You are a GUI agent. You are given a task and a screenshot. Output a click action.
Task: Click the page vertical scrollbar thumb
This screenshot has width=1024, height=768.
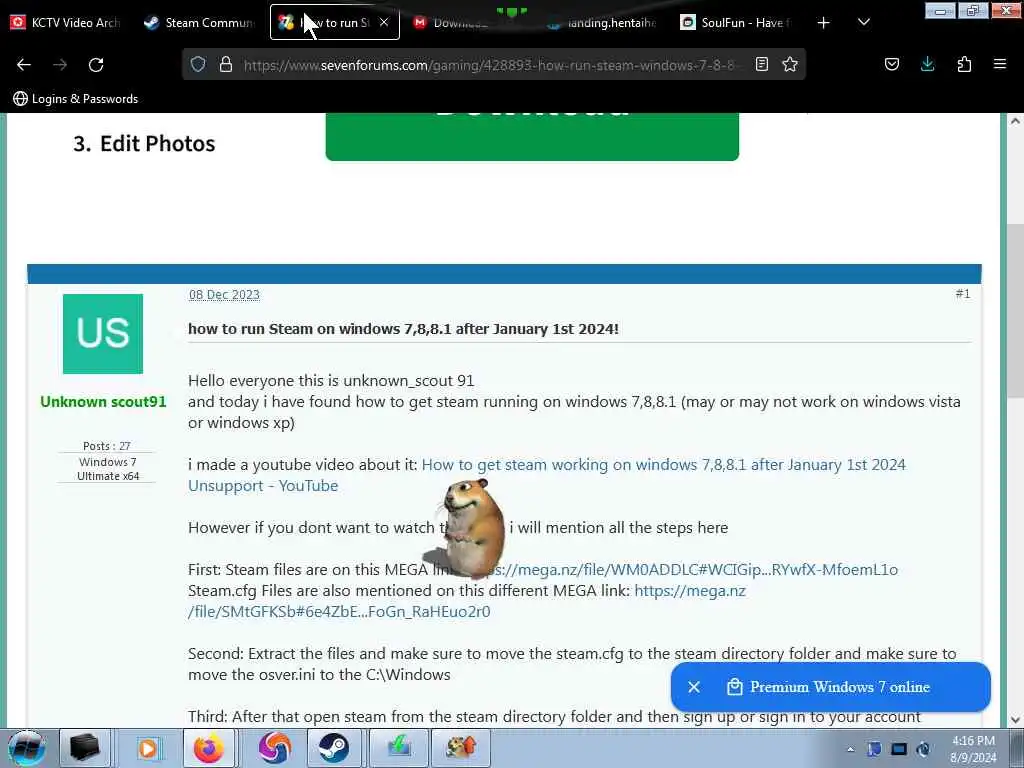coord(1015,310)
